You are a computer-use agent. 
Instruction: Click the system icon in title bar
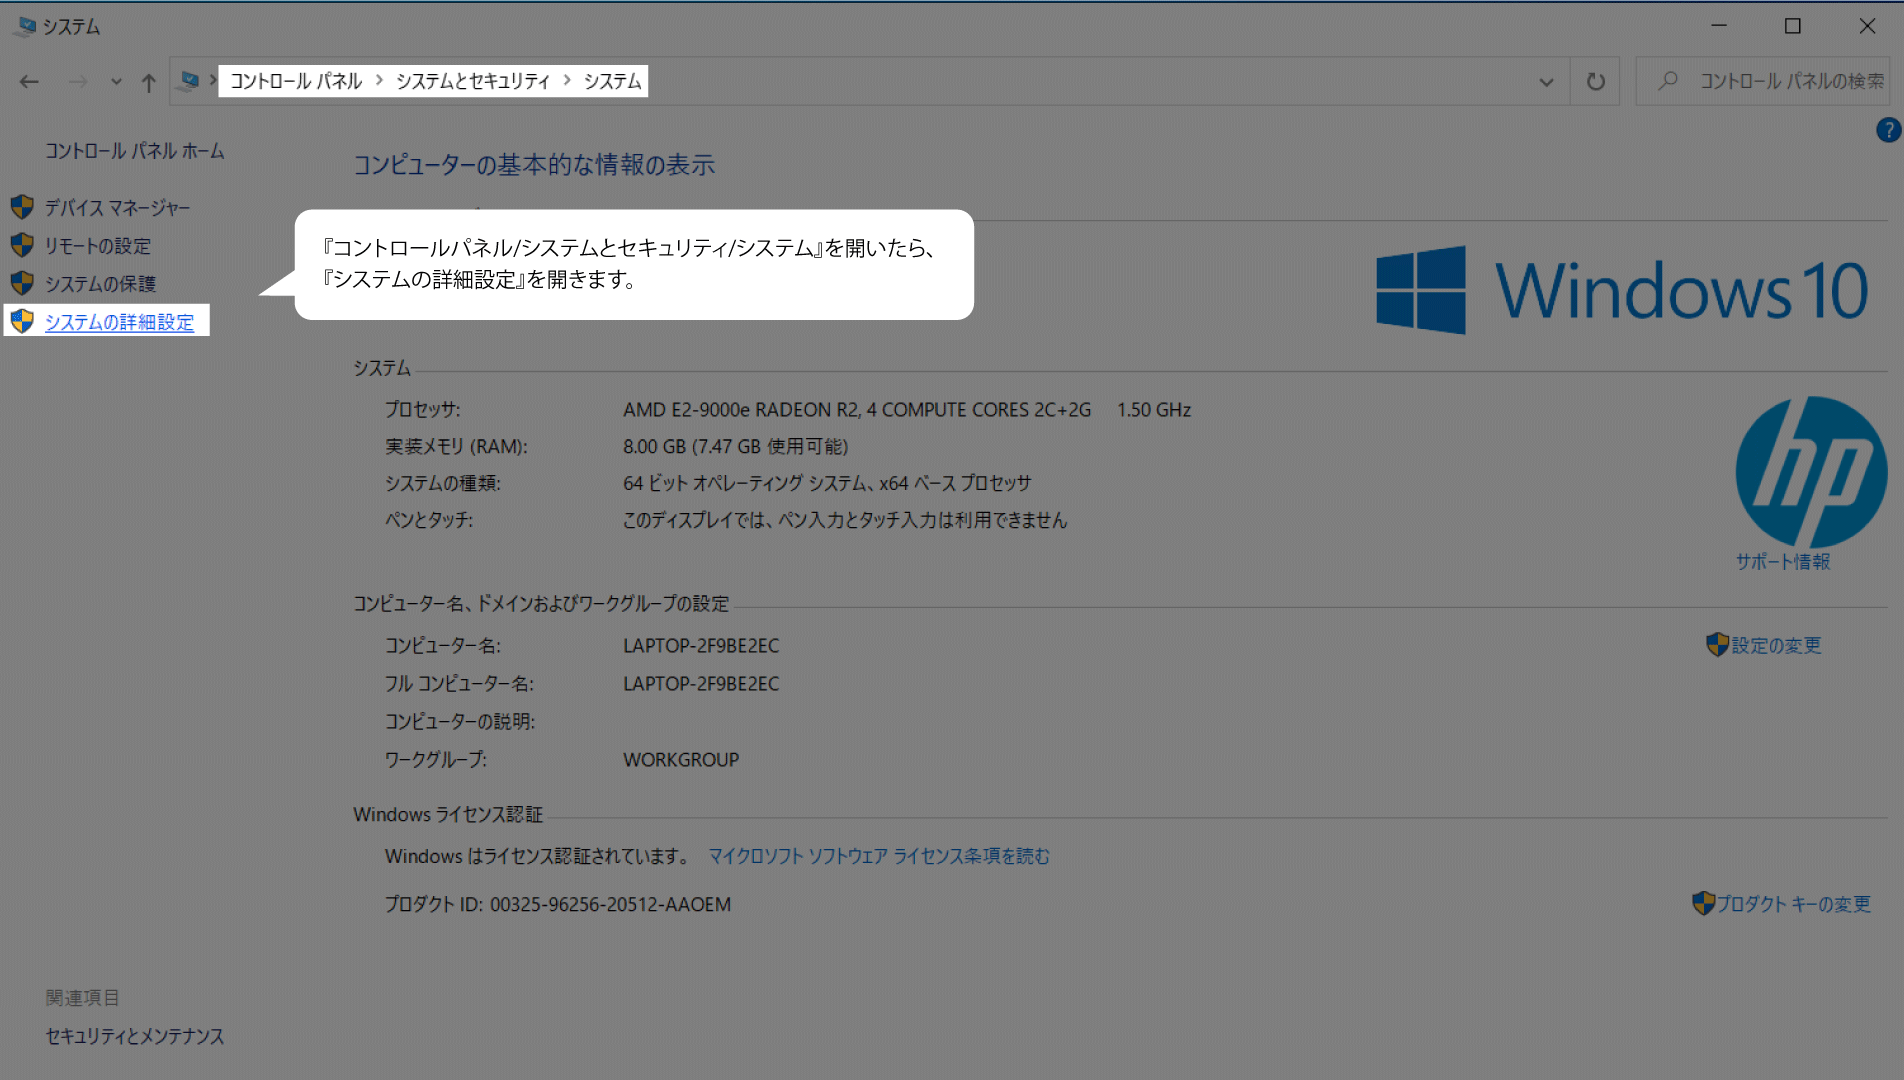click(24, 26)
